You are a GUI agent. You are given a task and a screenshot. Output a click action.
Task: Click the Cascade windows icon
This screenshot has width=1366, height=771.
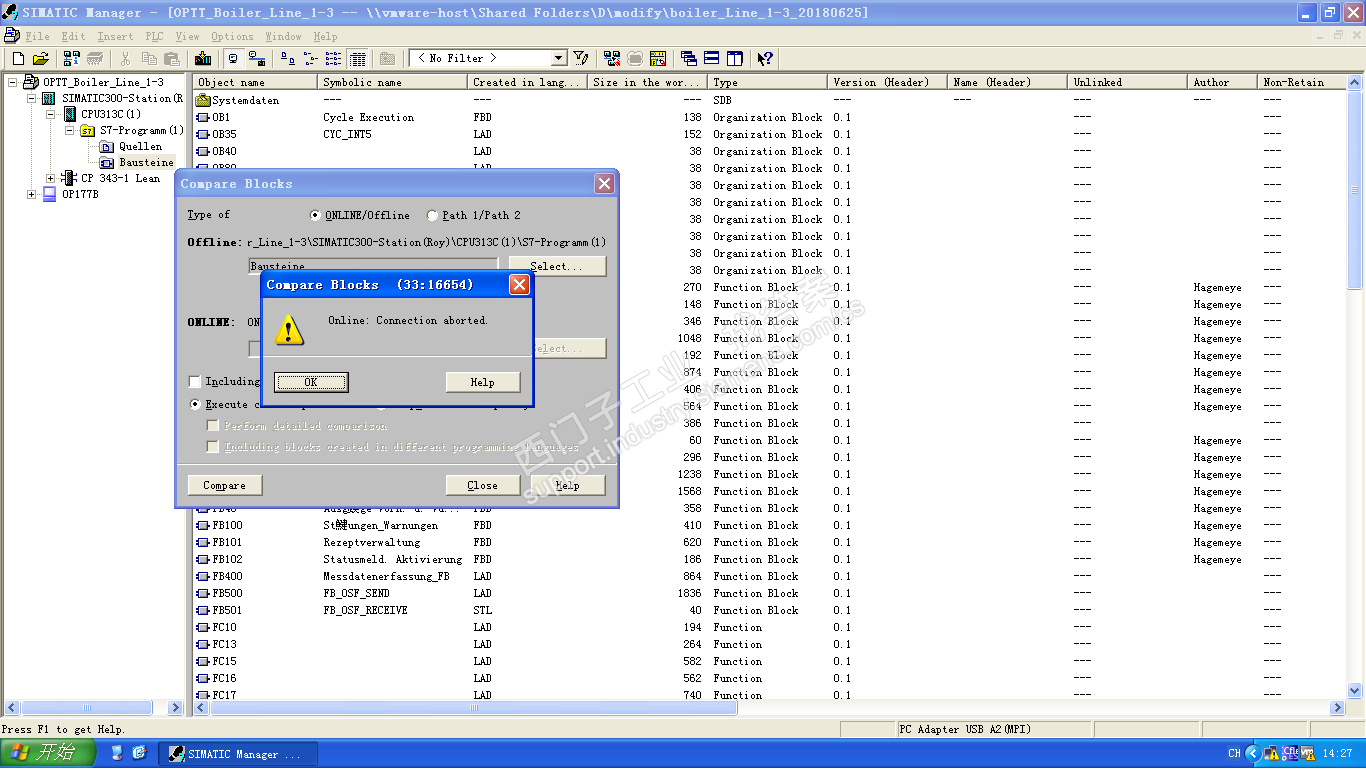(689, 59)
